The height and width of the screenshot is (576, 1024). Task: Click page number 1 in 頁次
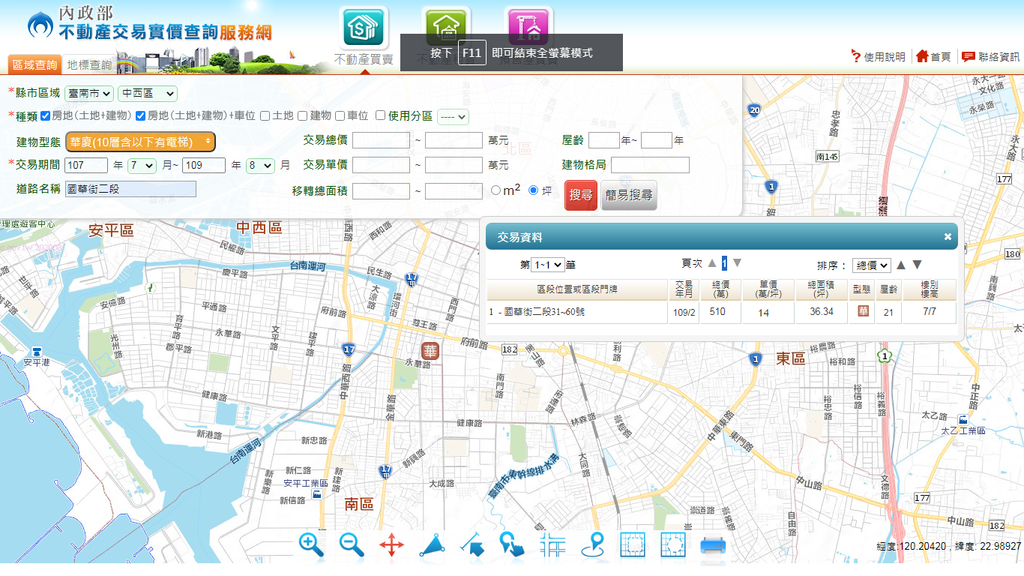pos(724,263)
